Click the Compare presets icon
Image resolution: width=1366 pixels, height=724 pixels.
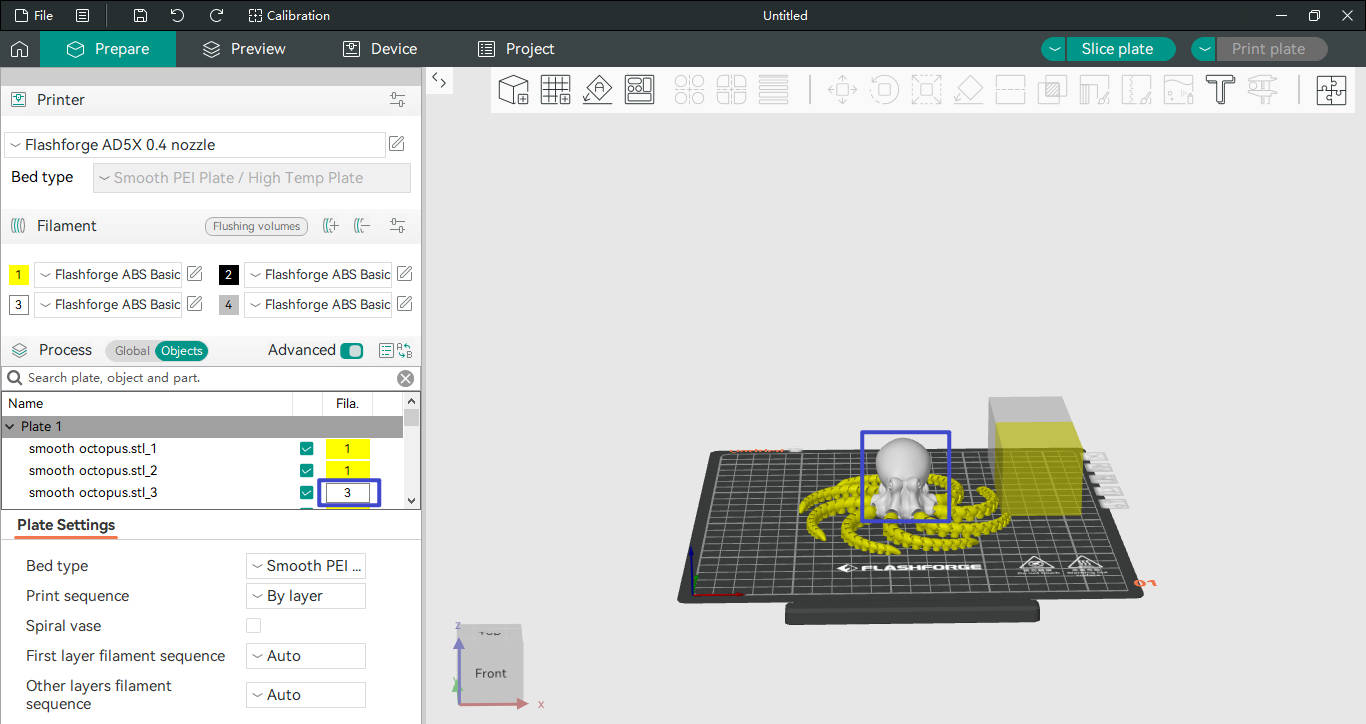click(404, 351)
